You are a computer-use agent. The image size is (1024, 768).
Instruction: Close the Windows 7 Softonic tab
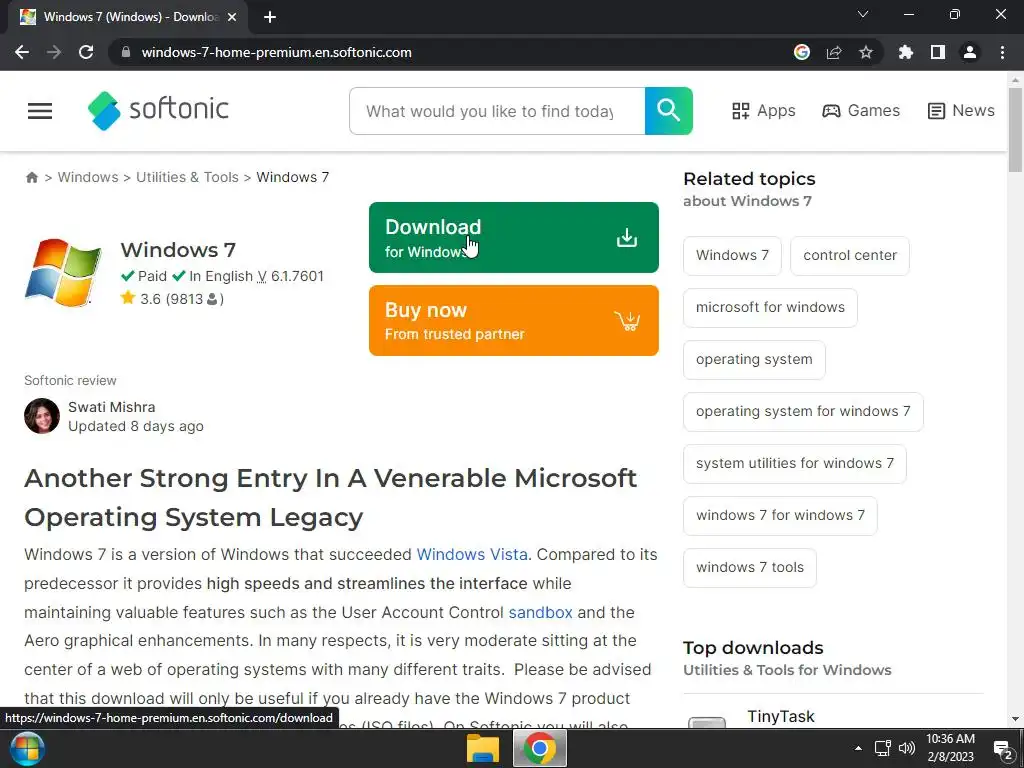point(232,18)
